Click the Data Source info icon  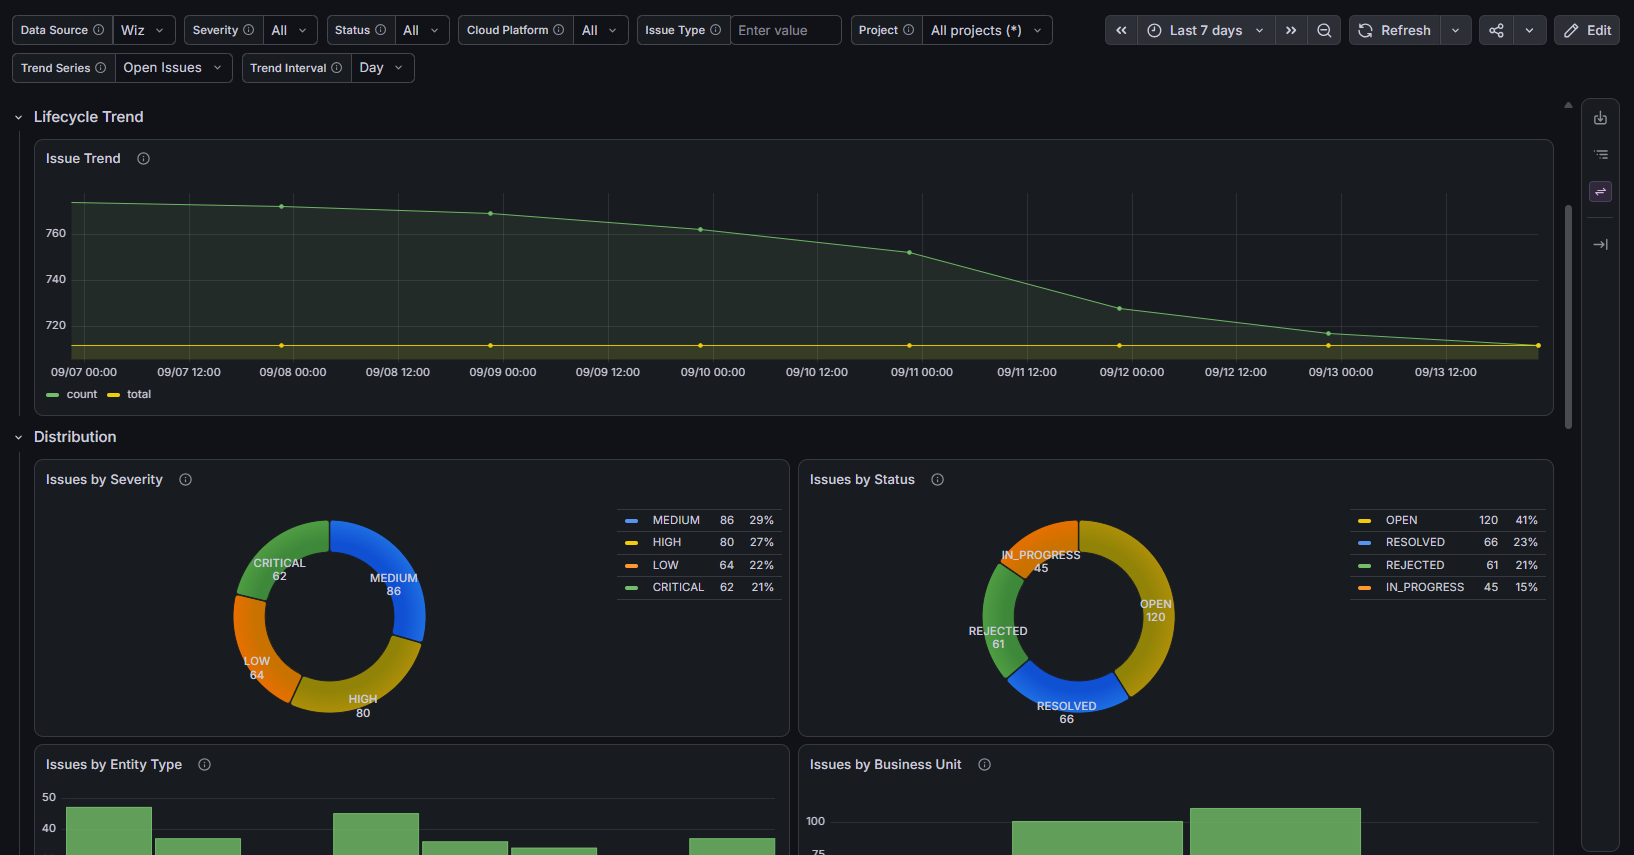click(x=98, y=30)
